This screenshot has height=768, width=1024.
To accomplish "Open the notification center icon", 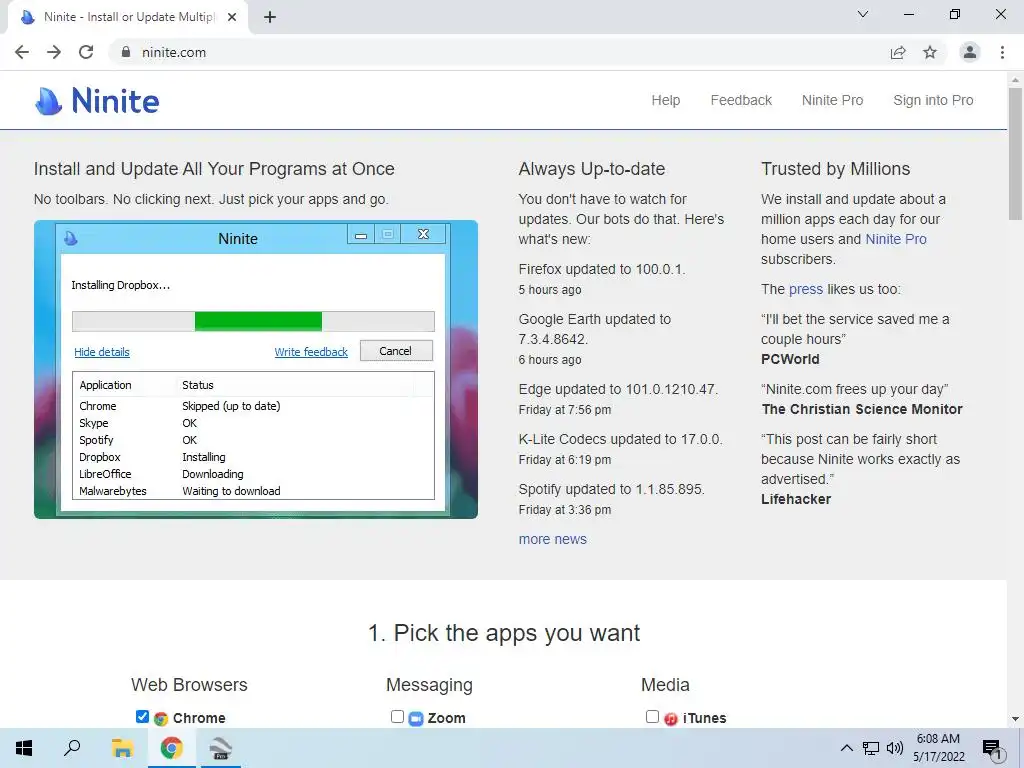I will coord(993,749).
